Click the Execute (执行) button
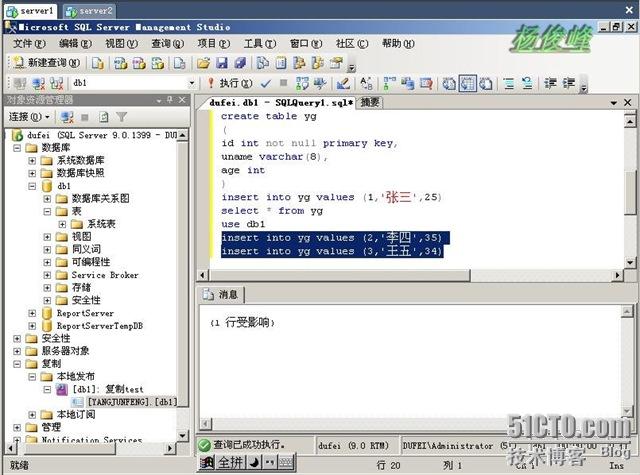Viewport: 640px width, 475px height. tap(230, 83)
